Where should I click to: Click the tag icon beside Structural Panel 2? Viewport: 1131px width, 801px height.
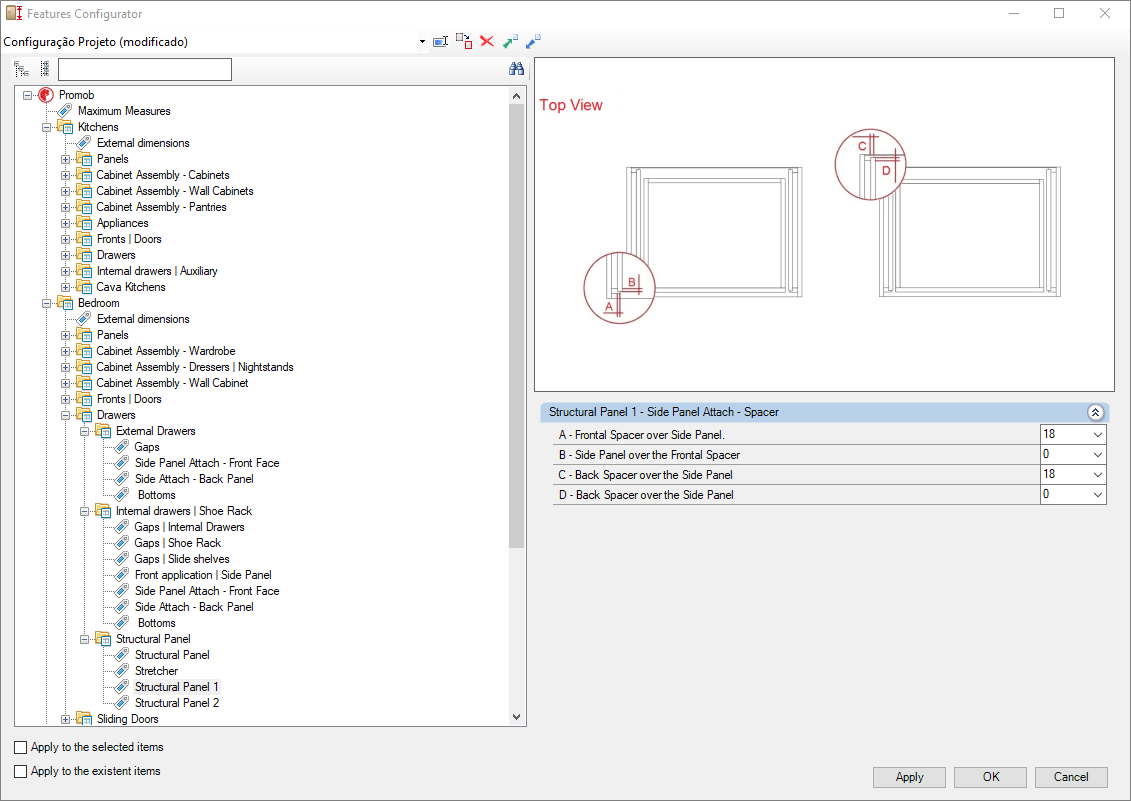coord(122,703)
